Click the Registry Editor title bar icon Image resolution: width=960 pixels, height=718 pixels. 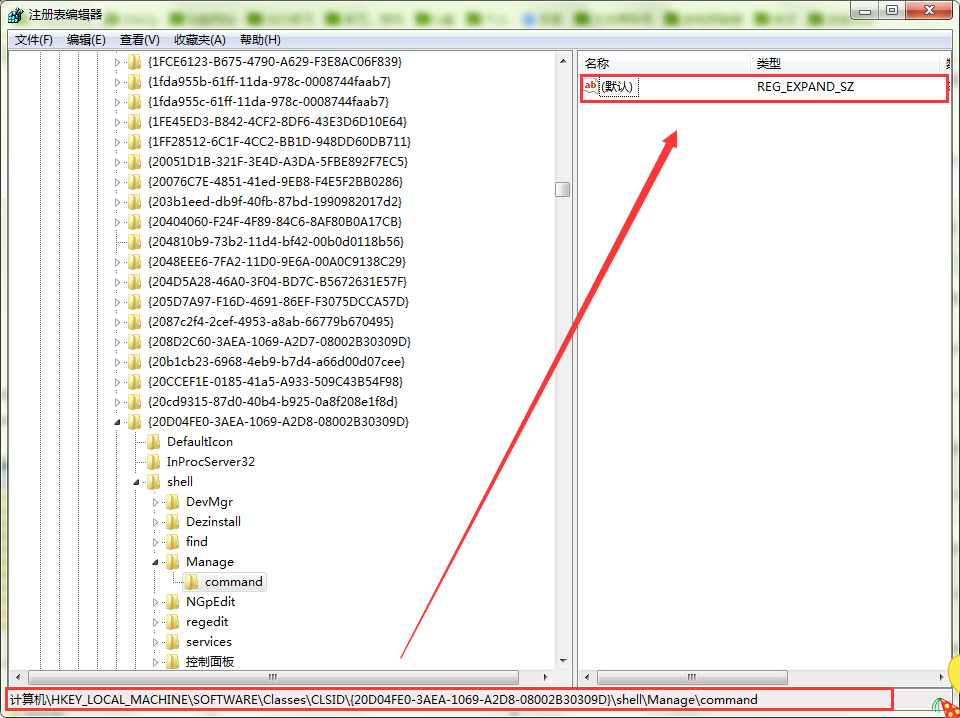(x=15, y=14)
